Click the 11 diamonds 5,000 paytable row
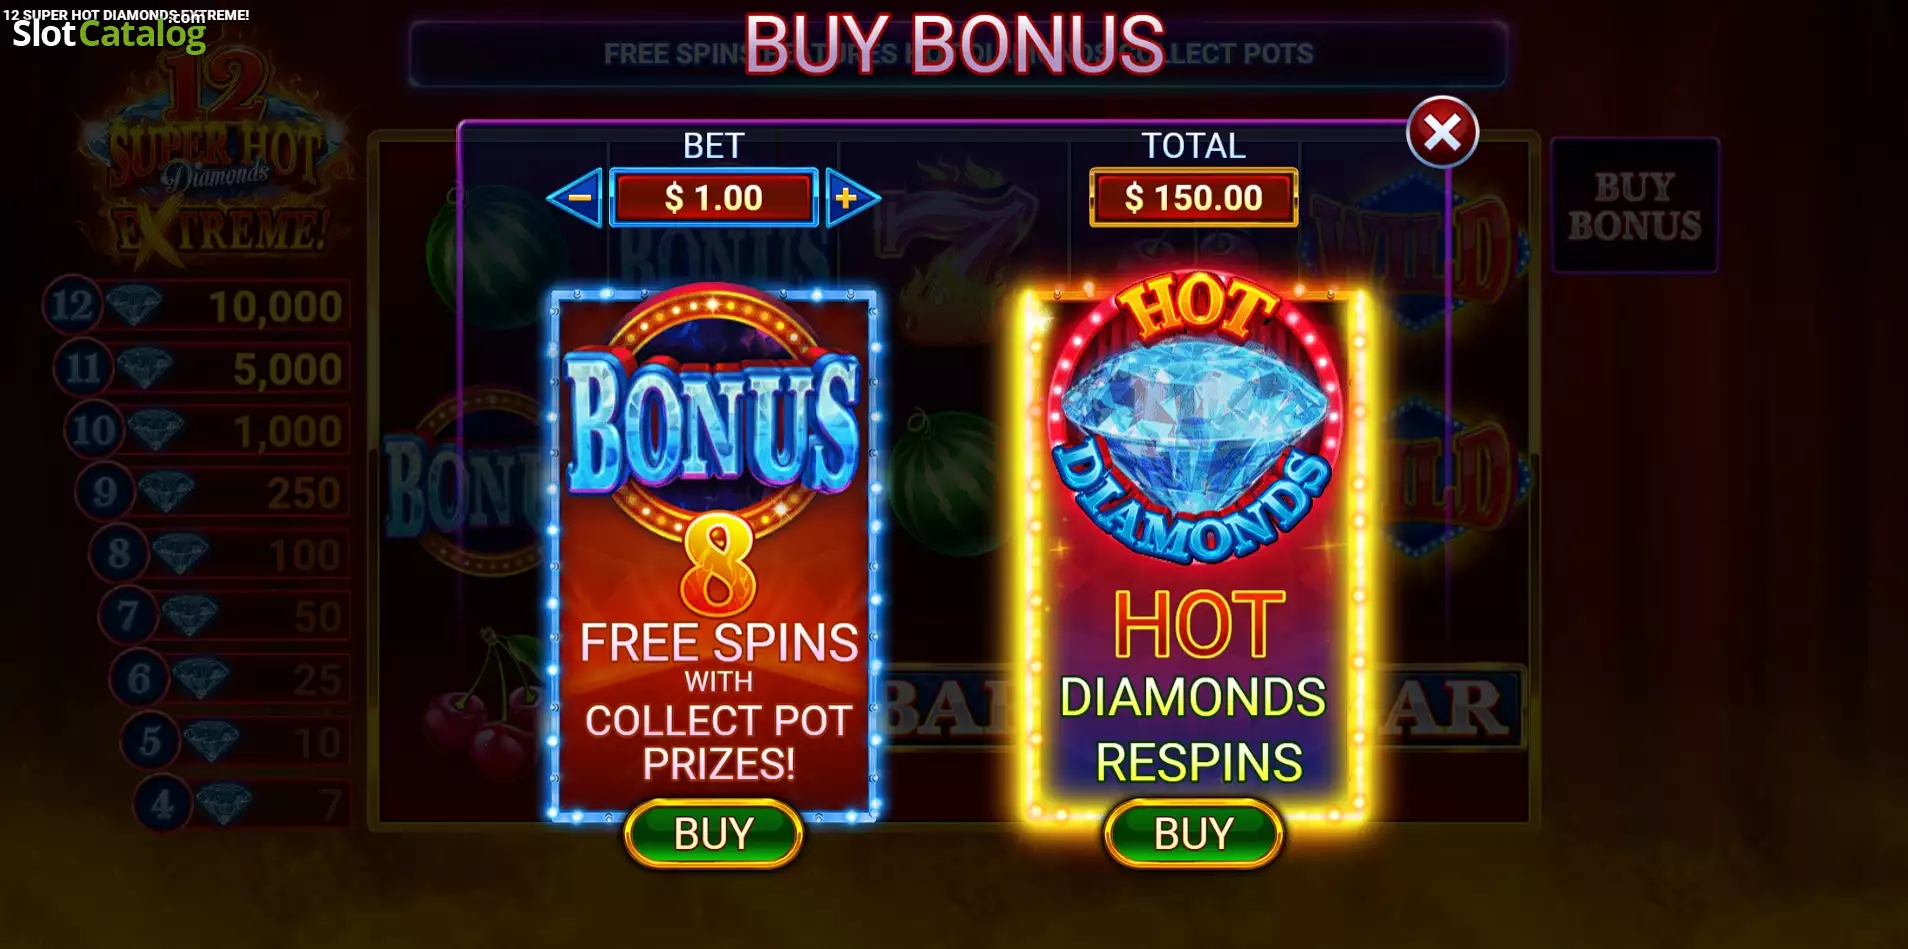Image resolution: width=1908 pixels, height=949 pixels. [201, 368]
